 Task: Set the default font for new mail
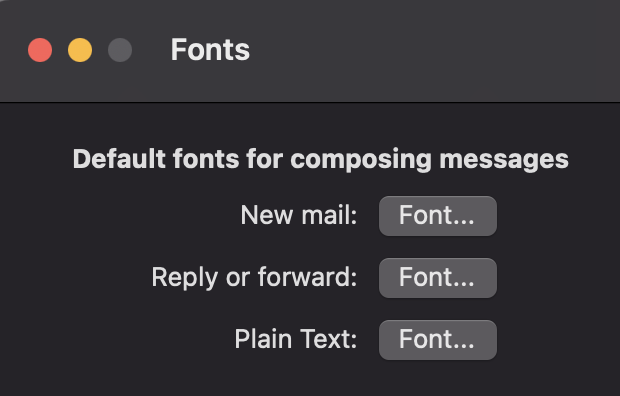[x=438, y=216]
